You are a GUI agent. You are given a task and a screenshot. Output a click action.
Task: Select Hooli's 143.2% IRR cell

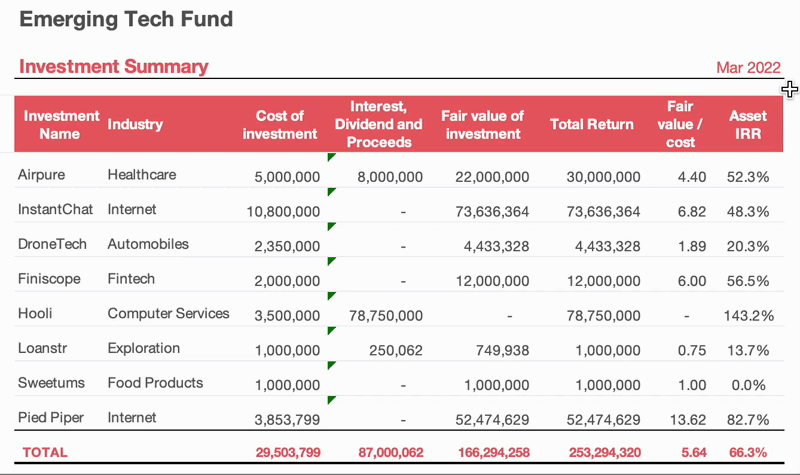point(748,316)
